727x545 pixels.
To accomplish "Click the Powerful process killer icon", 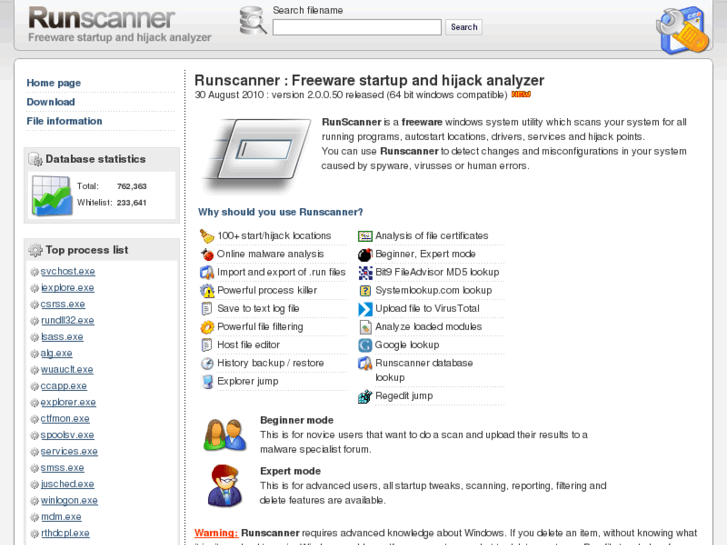I will [x=207, y=291].
